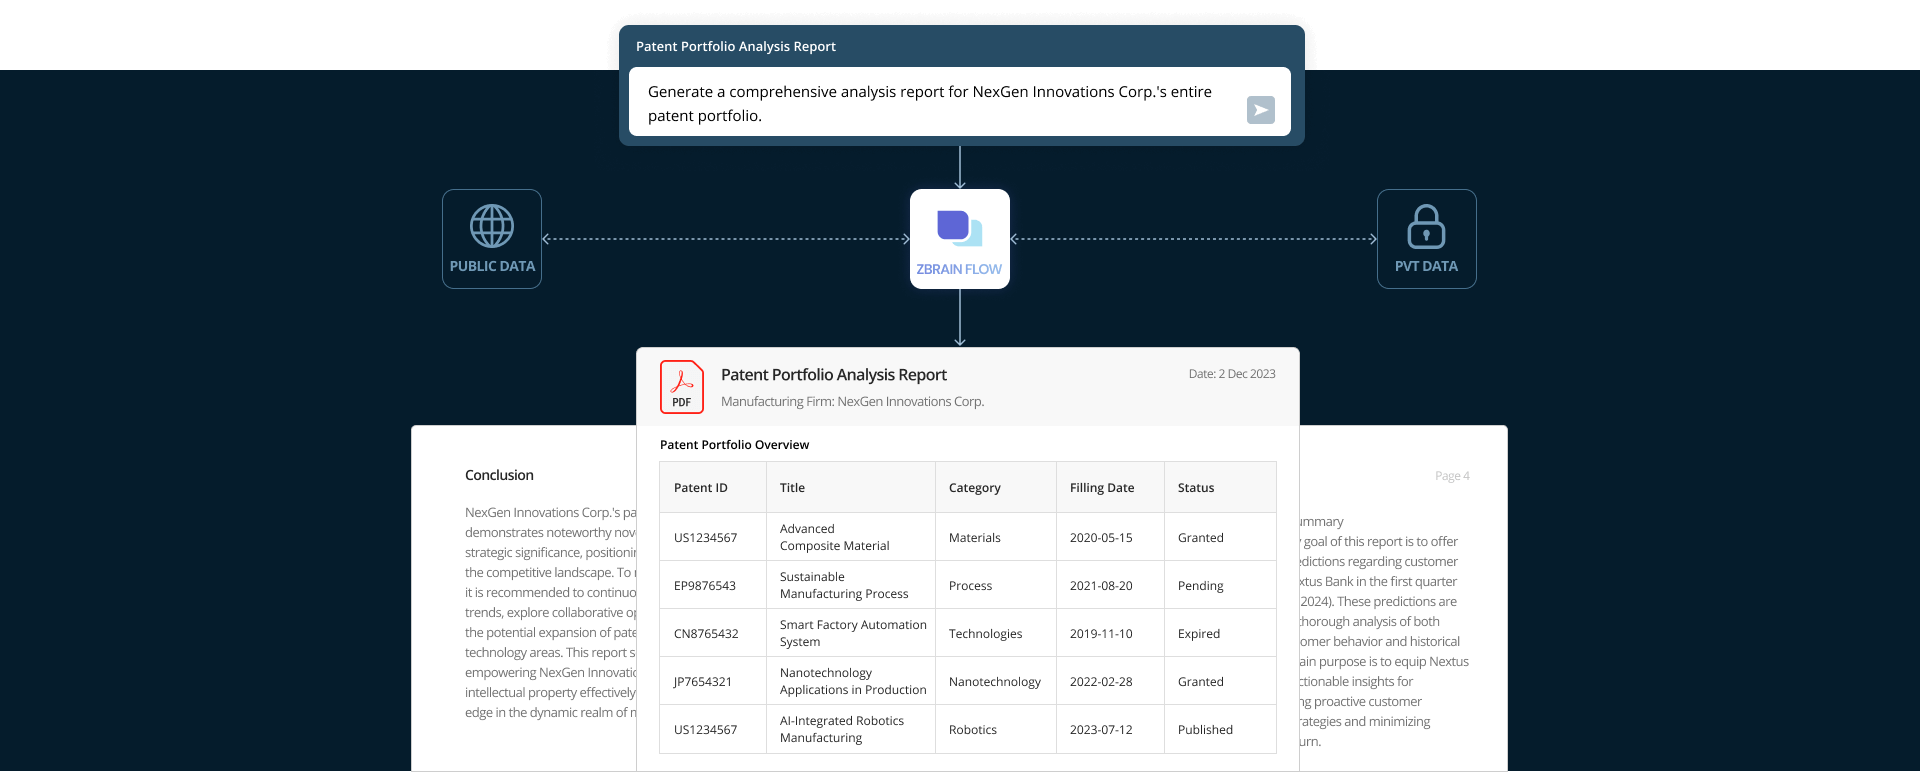Click Granted status in Nanotechnology row
This screenshot has height=772, width=1920.
coord(1201,682)
